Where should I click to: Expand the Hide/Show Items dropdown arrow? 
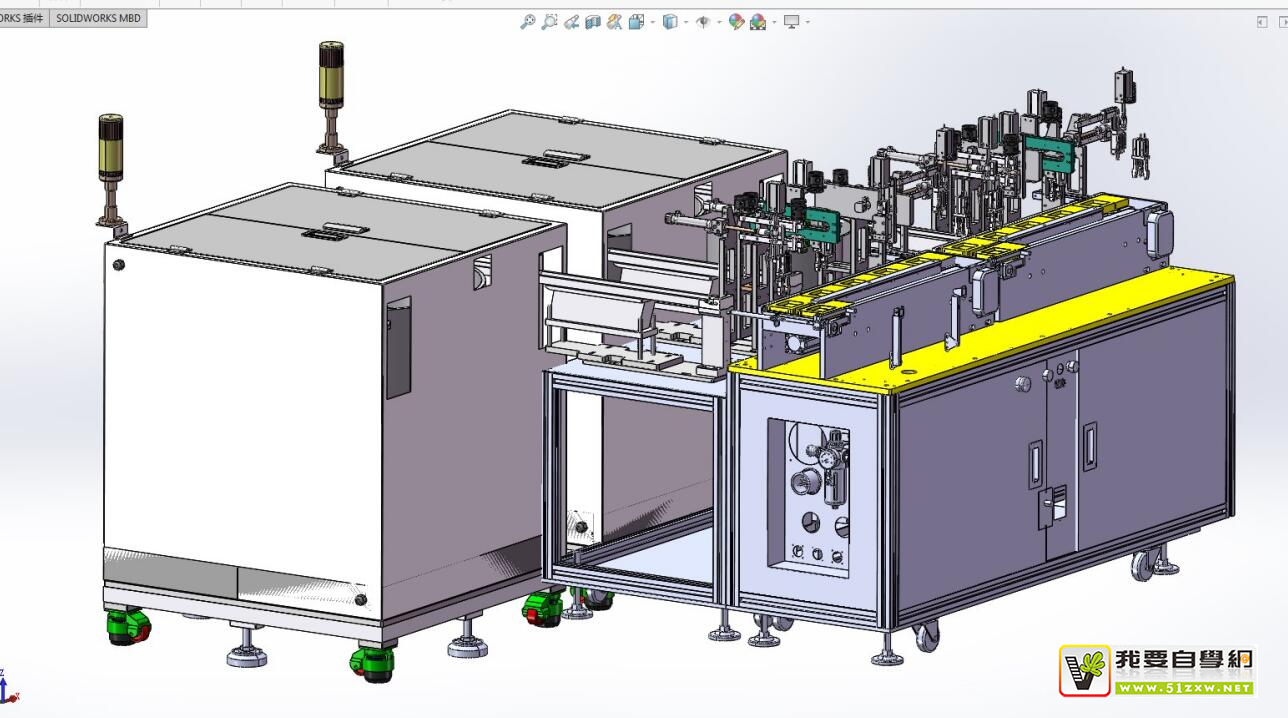[x=719, y=22]
